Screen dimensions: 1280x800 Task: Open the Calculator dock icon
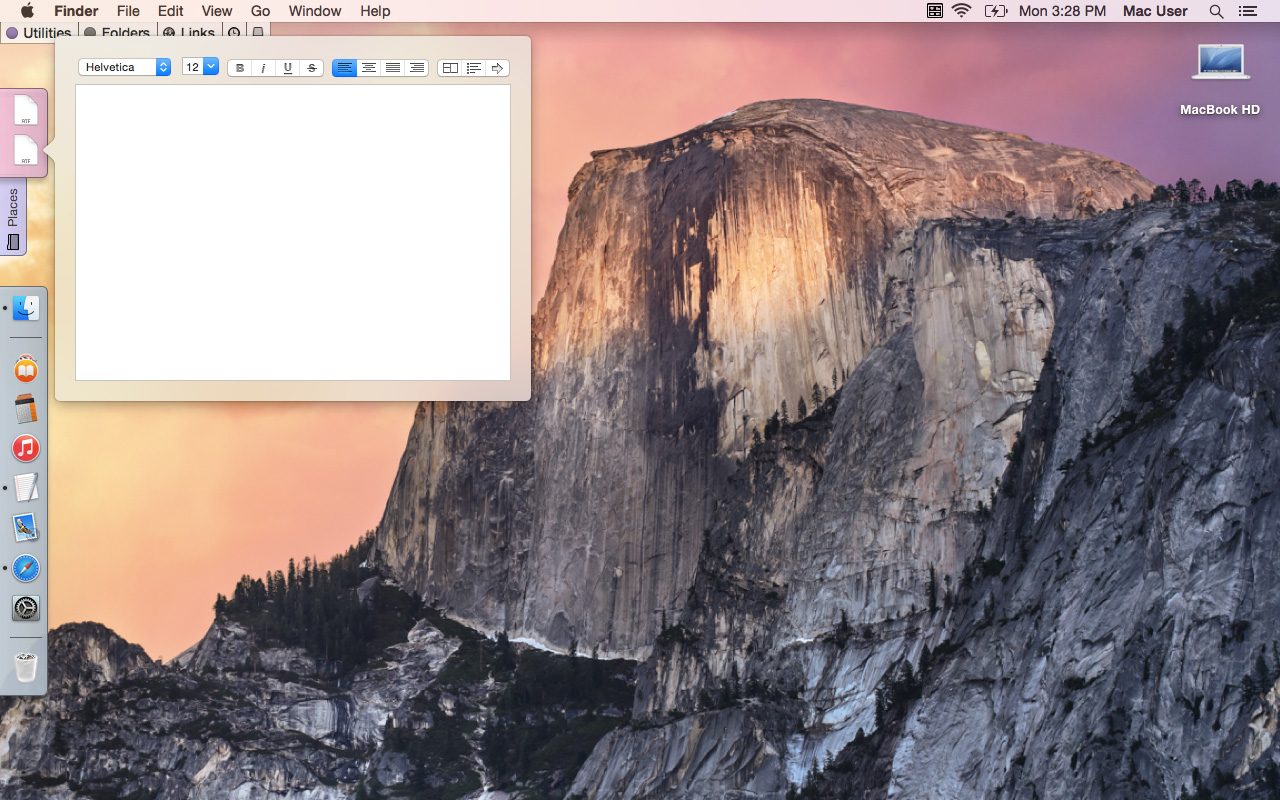tap(26, 408)
